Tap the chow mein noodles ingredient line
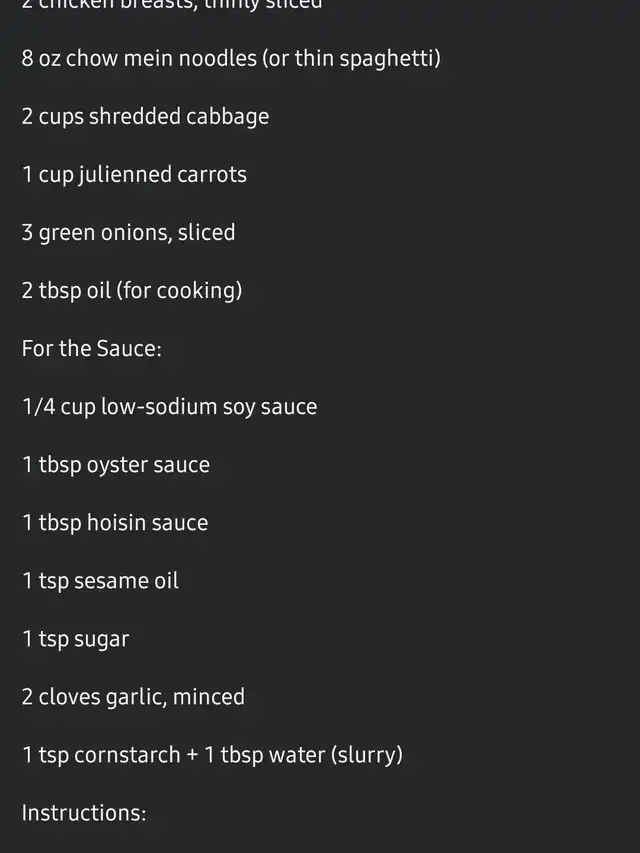 [231, 59]
